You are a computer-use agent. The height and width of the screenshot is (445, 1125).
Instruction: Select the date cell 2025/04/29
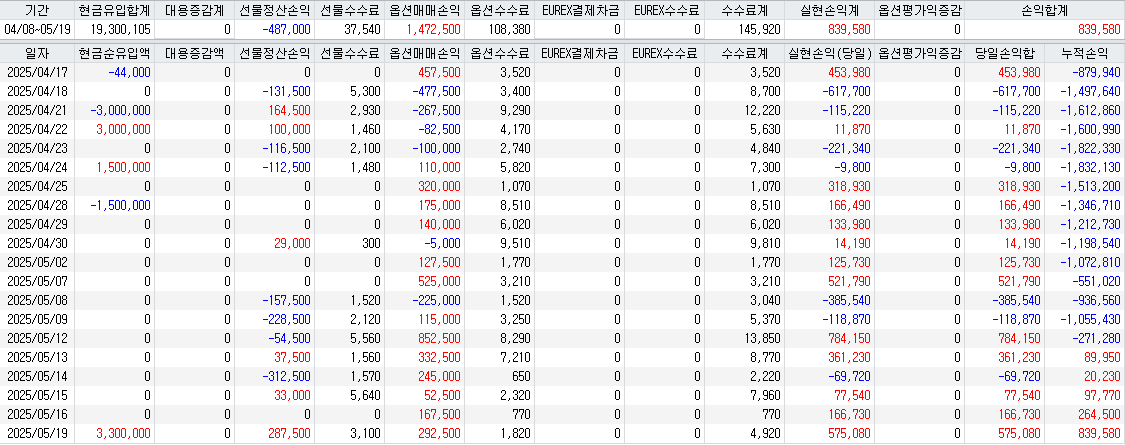(37, 224)
